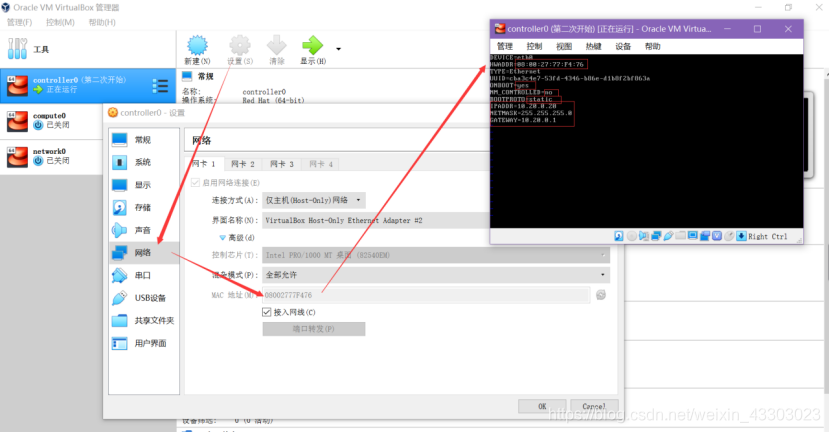This screenshot has width=830, height=433.
Task: Click audio speaker icon in VM status bar
Action: click(x=644, y=236)
